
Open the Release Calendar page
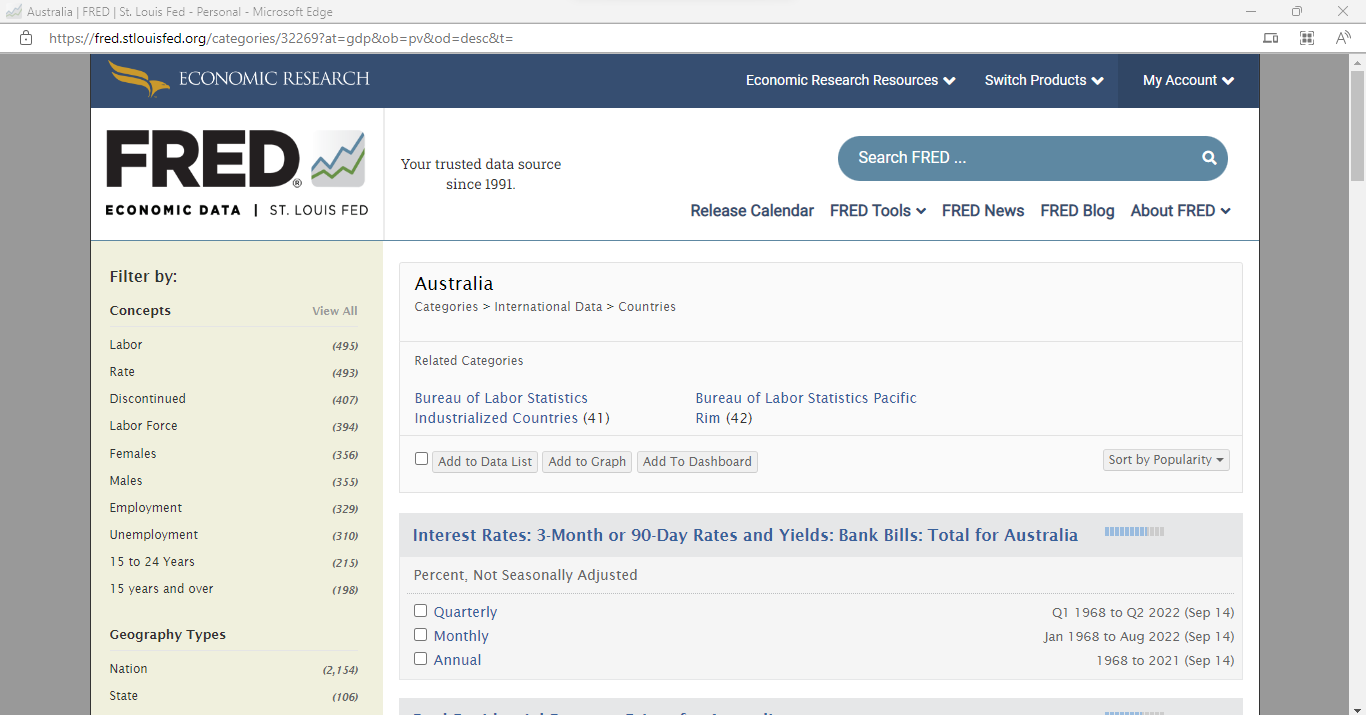pyautogui.click(x=752, y=211)
